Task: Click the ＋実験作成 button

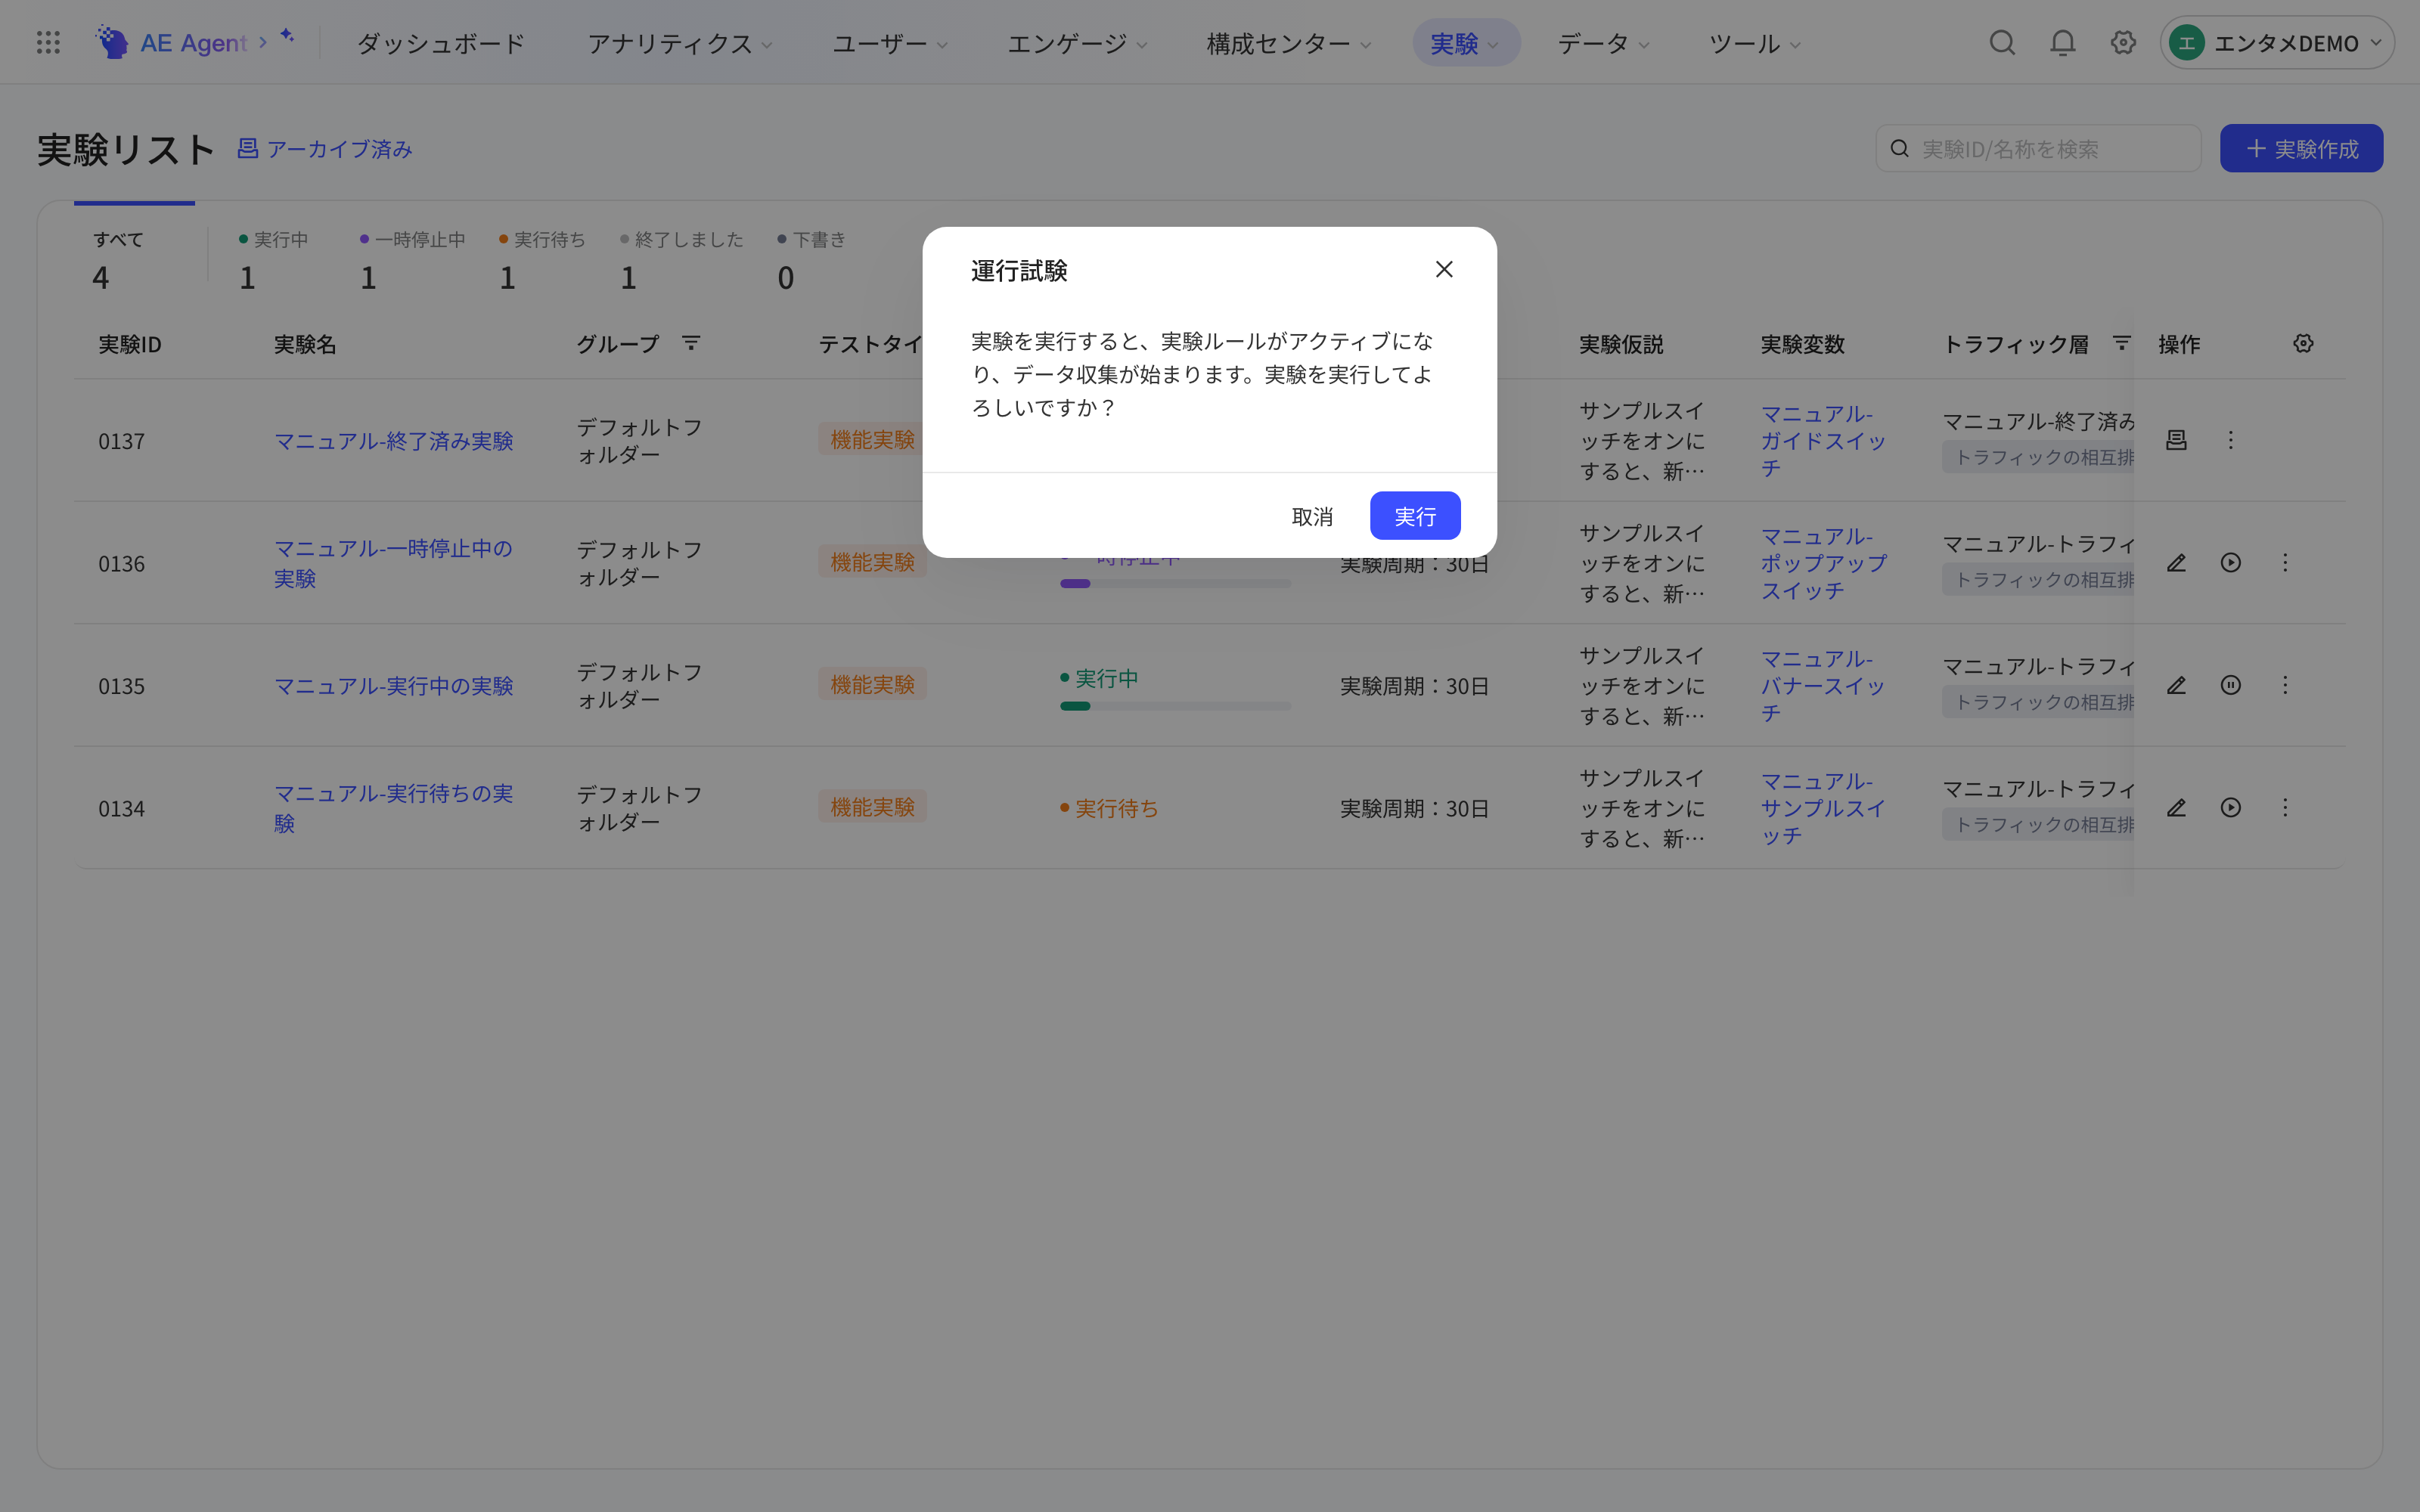Action: (2301, 149)
